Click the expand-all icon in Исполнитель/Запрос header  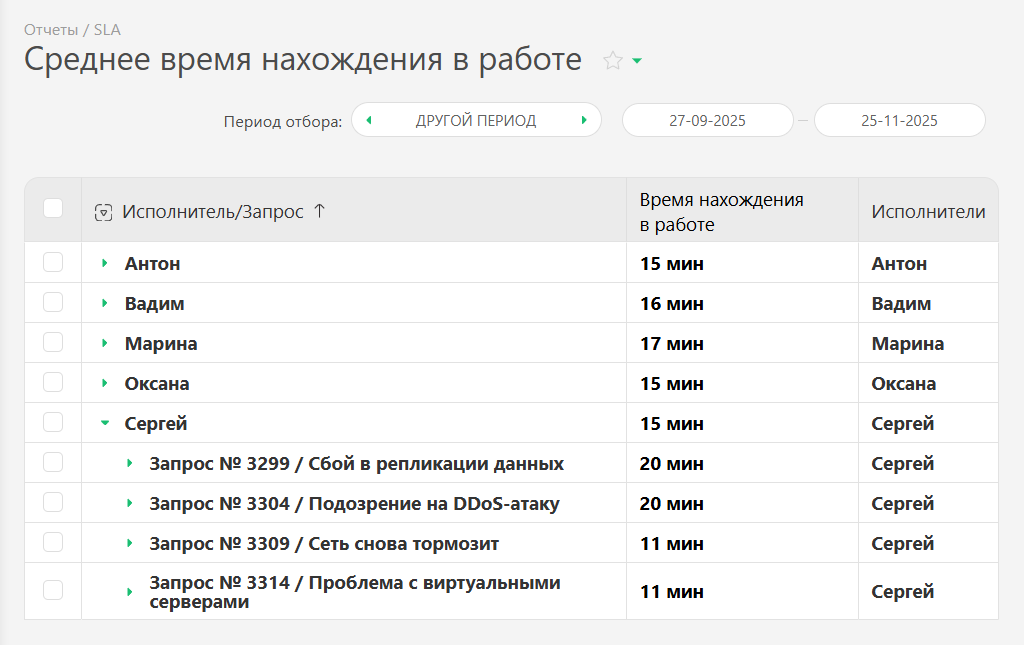pyautogui.click(x=102, y=212)
